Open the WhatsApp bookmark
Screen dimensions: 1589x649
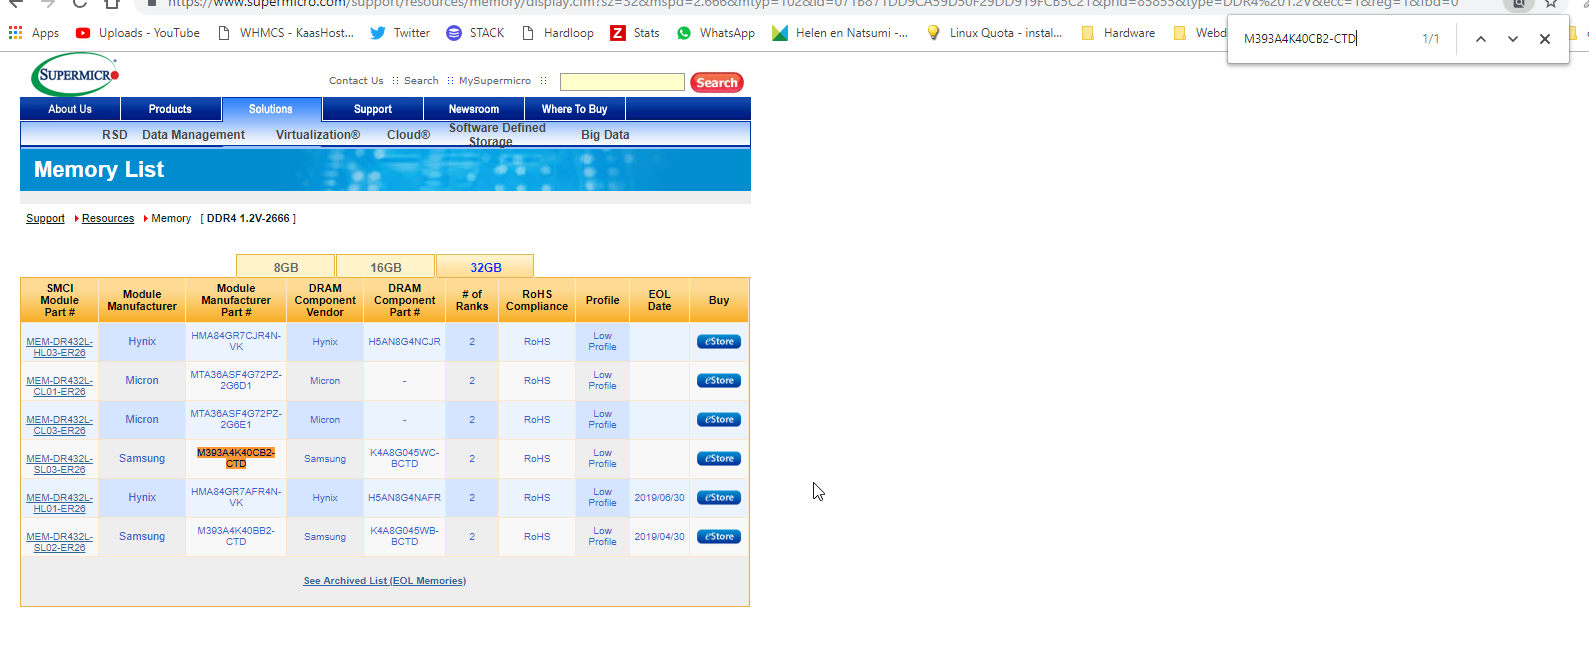pos(715,33)
